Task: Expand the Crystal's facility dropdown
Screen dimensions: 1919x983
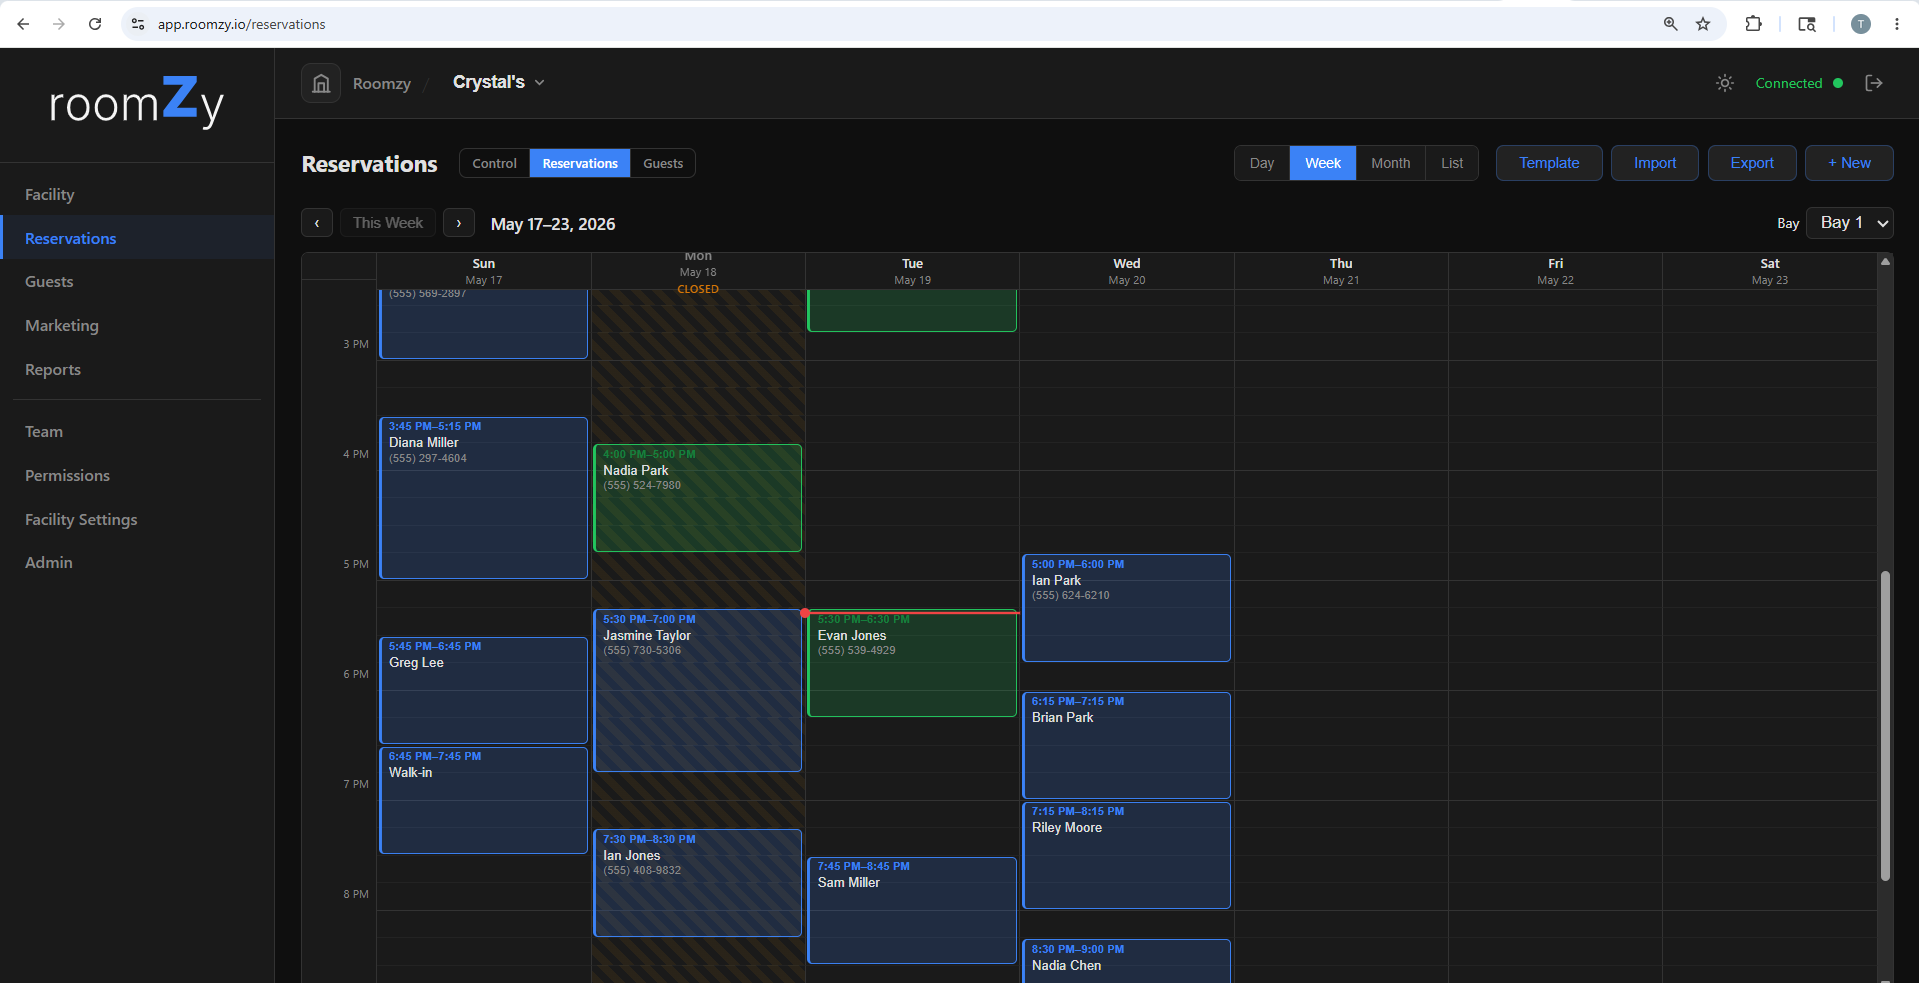Action: click(x=498, y=82)
